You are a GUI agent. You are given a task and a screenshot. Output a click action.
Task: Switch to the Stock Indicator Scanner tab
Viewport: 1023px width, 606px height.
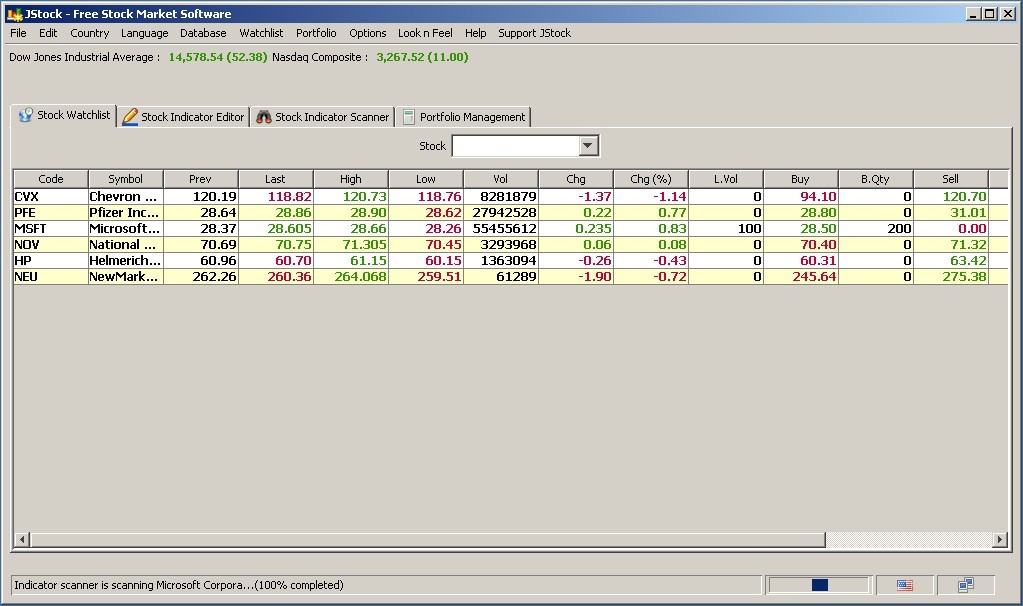pos(323,117)
